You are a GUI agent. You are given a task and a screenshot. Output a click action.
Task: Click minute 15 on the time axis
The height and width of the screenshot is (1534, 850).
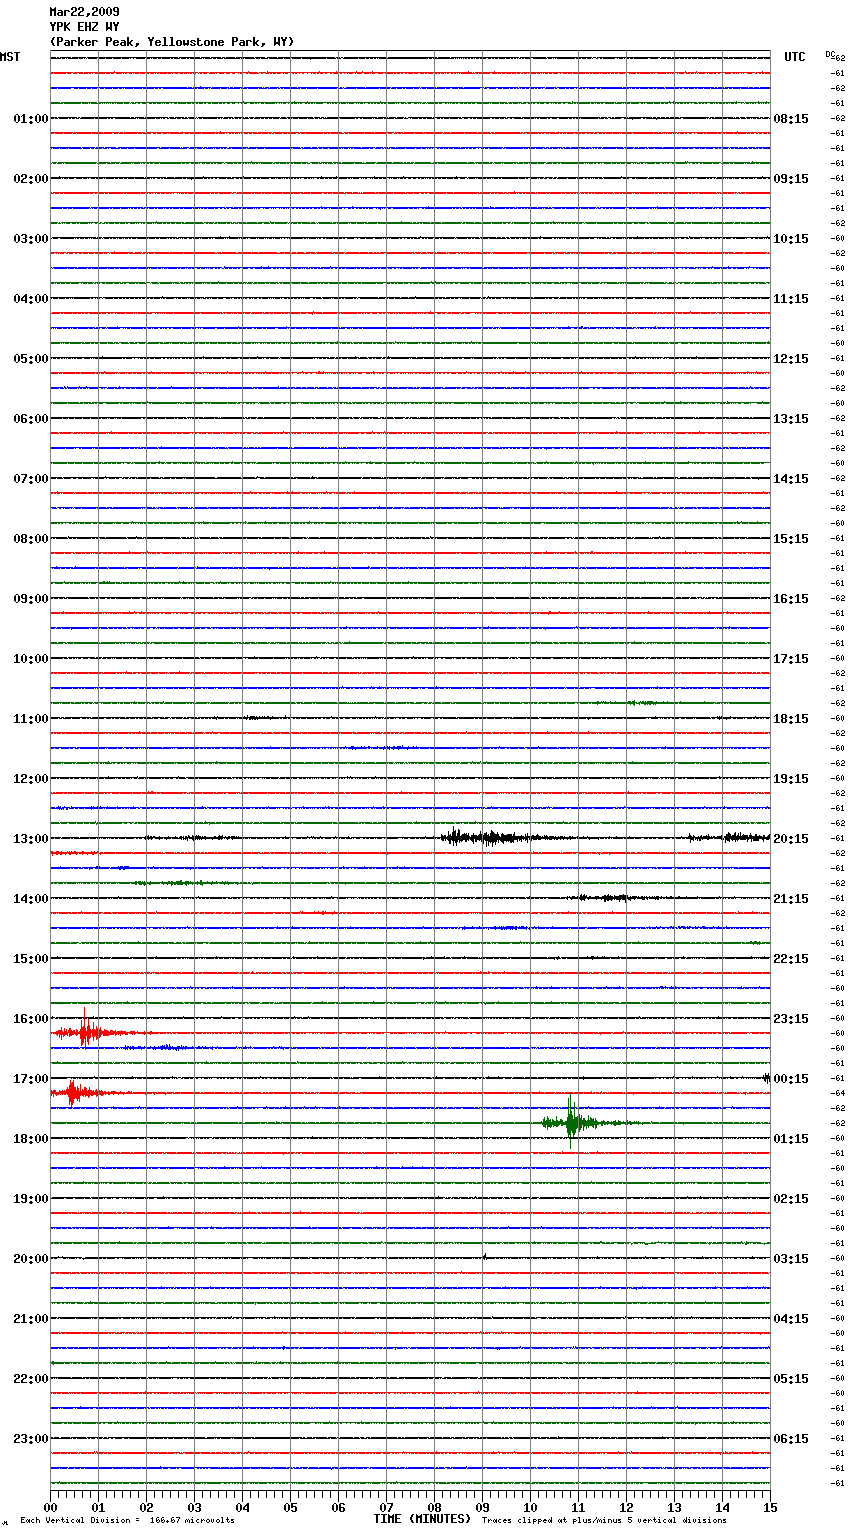(x=770, y=1507)
